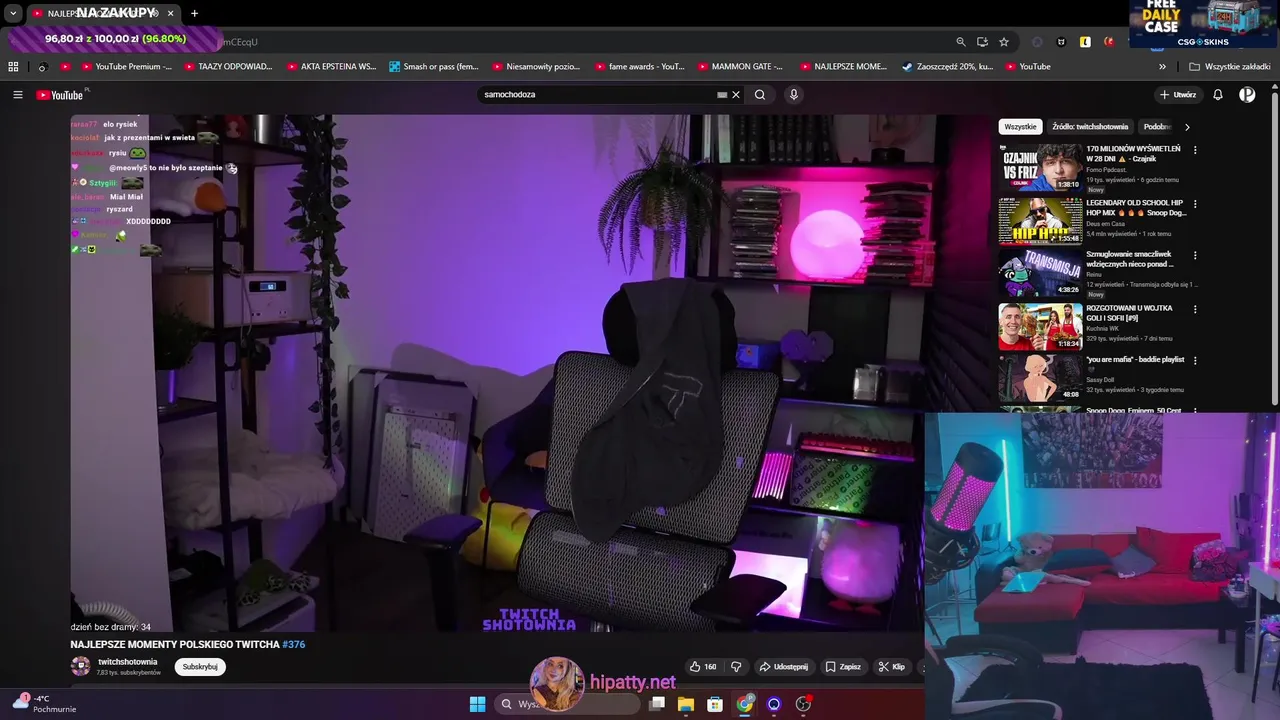Open the browser tab search dropdown arrow

[x=13, y=13]
